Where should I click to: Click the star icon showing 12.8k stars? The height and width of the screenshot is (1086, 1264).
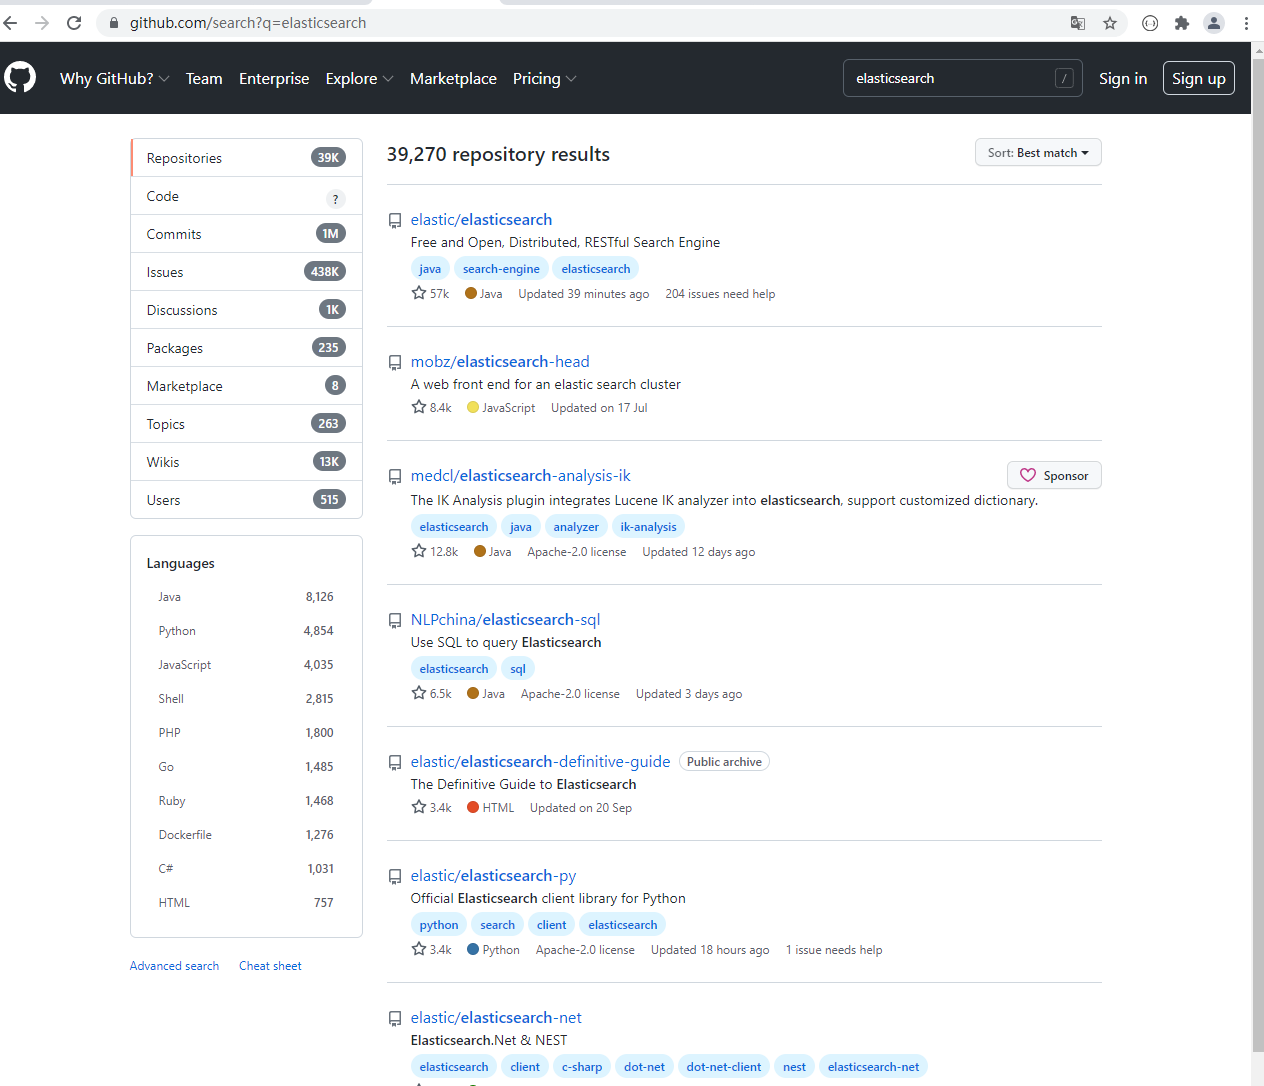click(x=419, y=551)
